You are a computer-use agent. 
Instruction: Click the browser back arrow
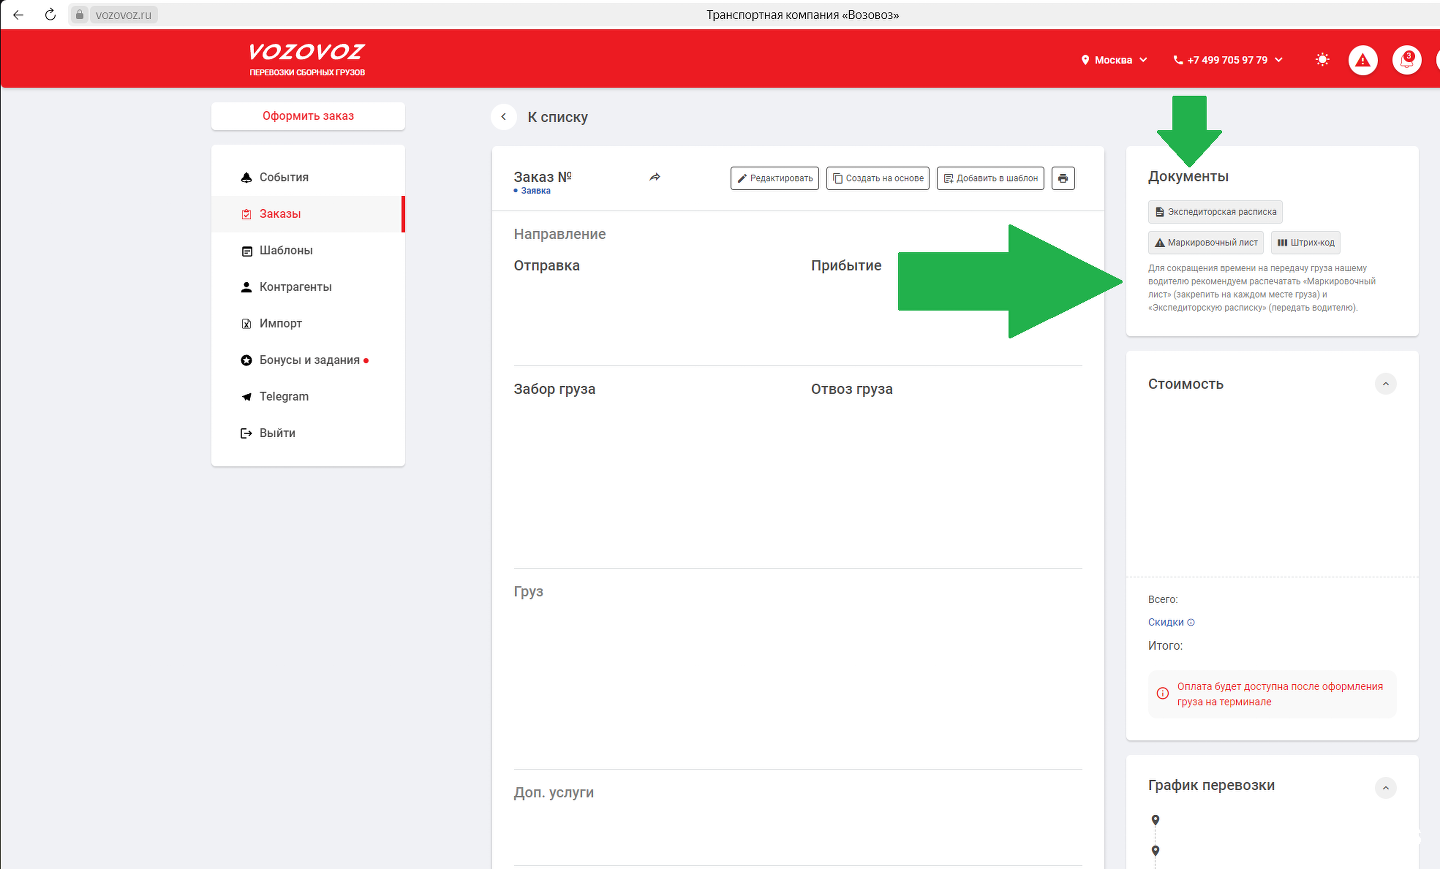(x=18, y=15)
